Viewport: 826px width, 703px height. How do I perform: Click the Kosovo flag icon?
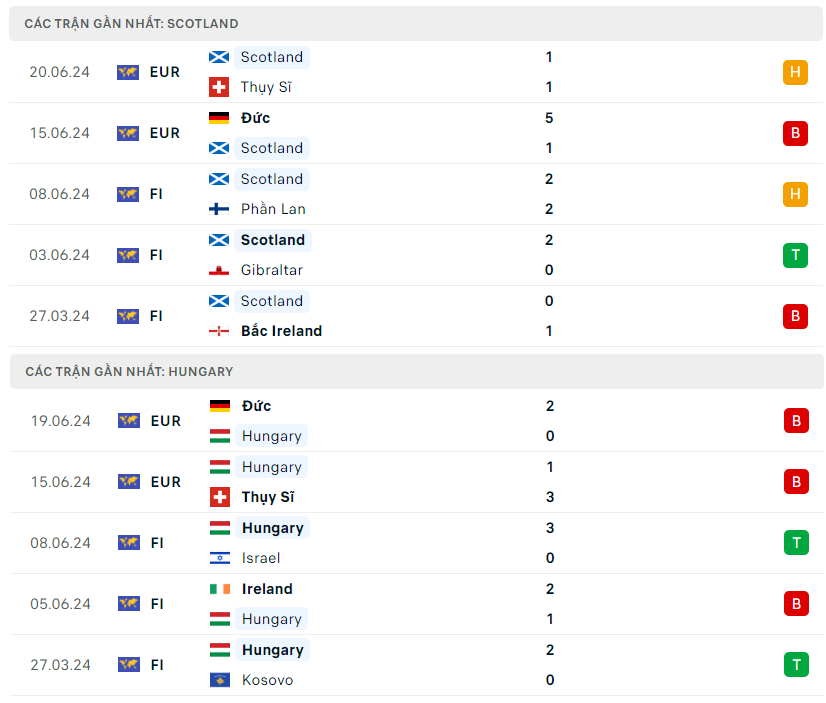[x=219, y=680]
